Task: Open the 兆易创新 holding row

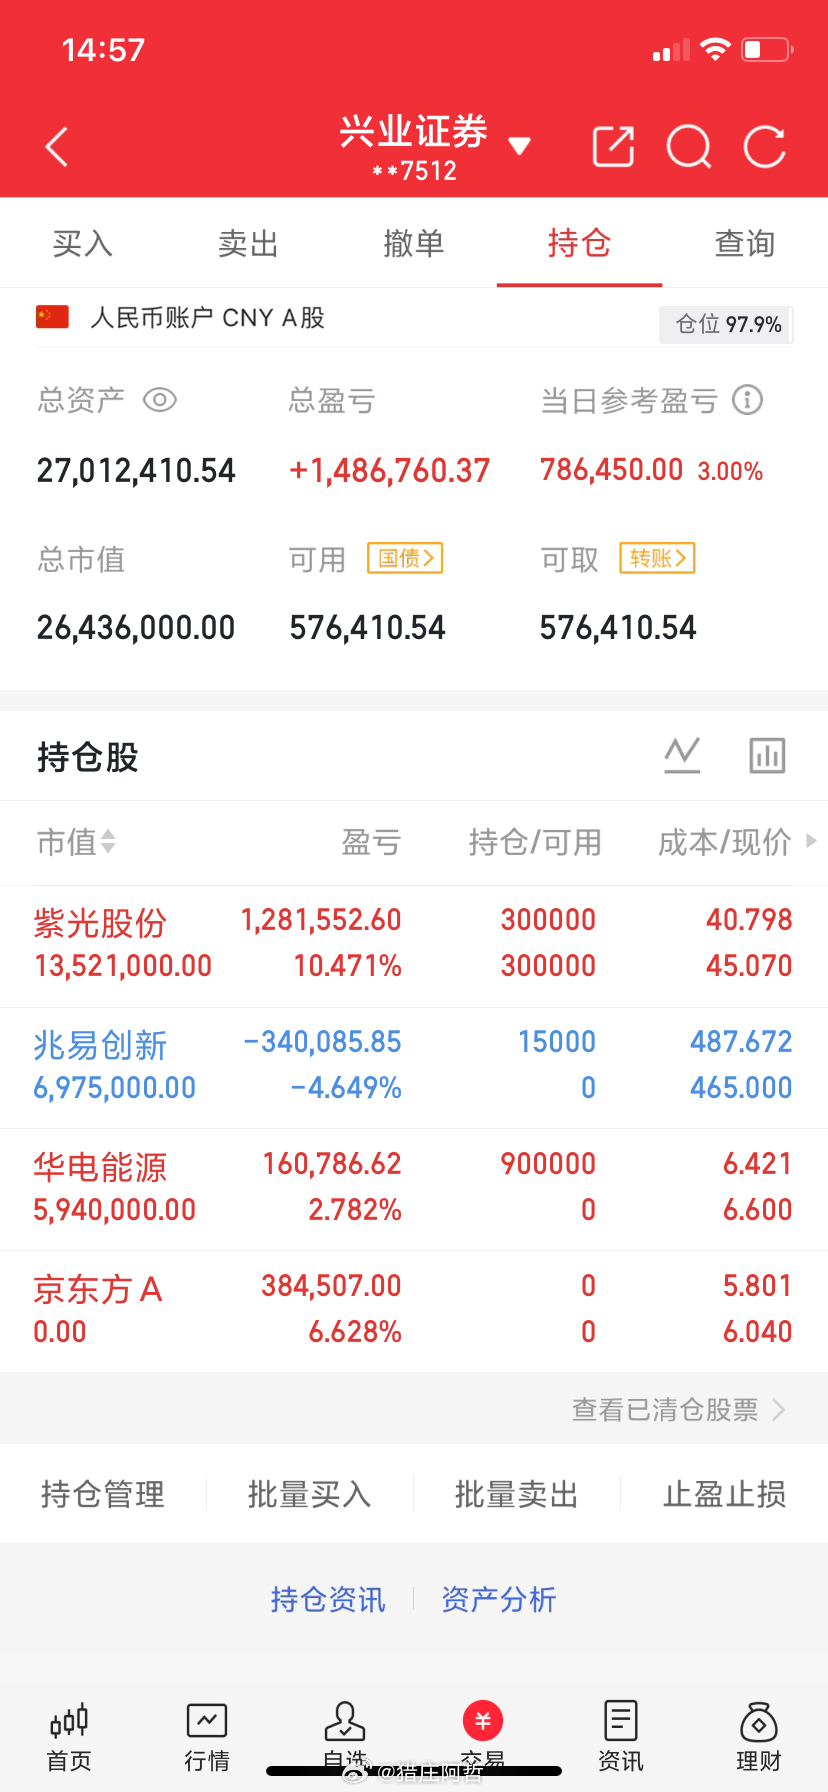Action: 414,1067
